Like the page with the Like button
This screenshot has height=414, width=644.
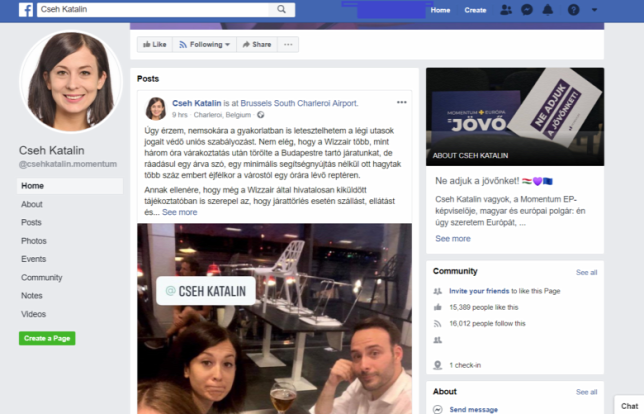point(154,44)
